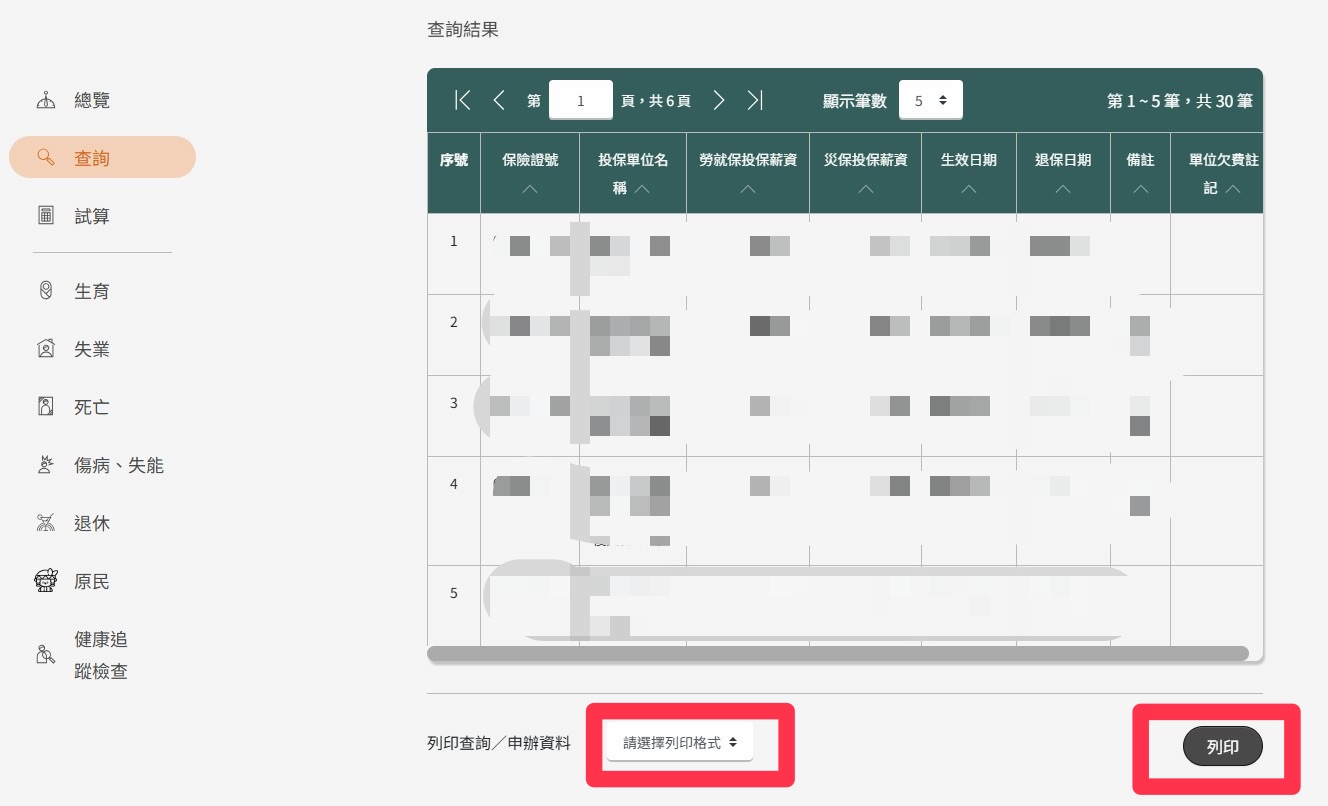Select the 原民 indigenous icon

click(x=46, y=581)
